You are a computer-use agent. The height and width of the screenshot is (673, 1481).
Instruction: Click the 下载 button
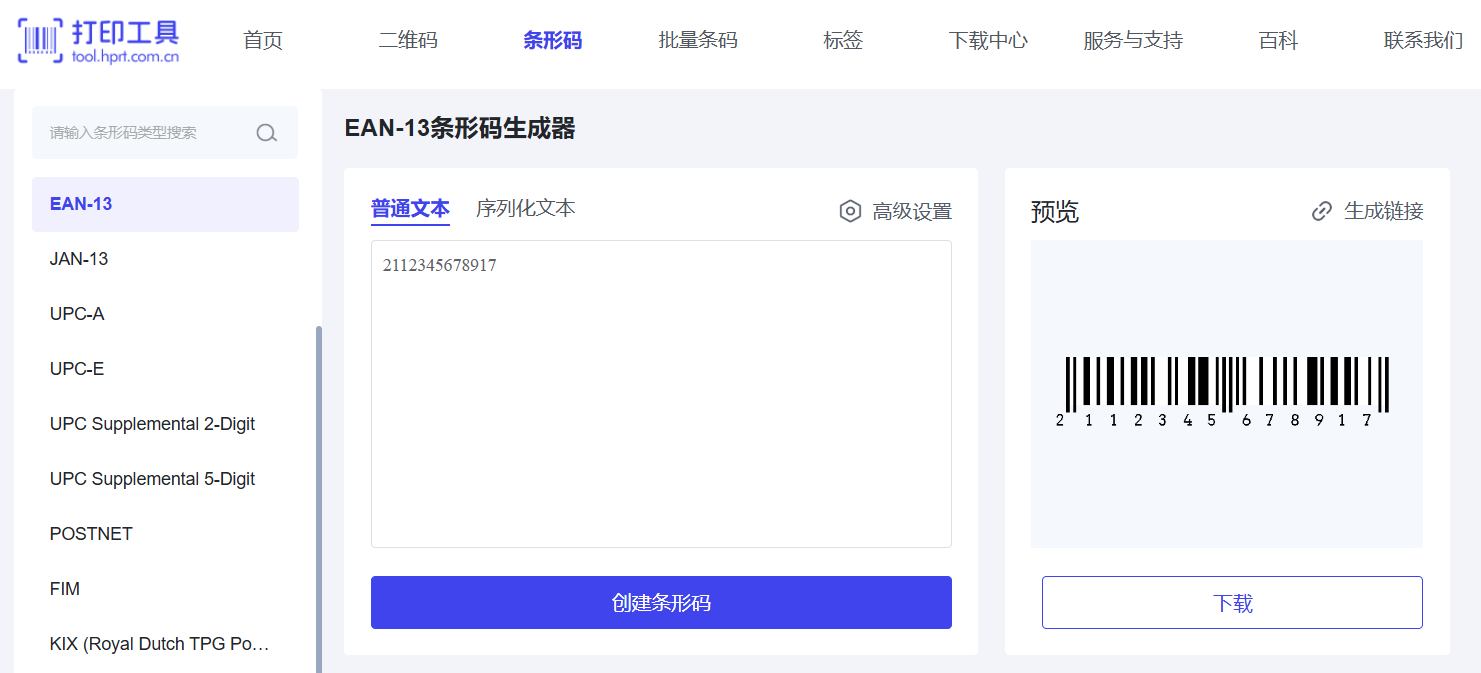point(1232,602)
